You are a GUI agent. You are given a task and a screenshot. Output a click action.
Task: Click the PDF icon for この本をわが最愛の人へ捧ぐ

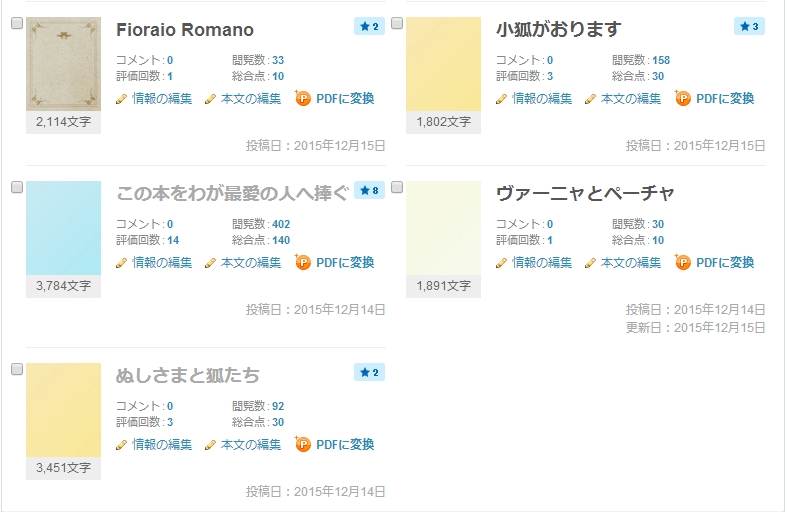pyautogui.click(x=303, y=263)
